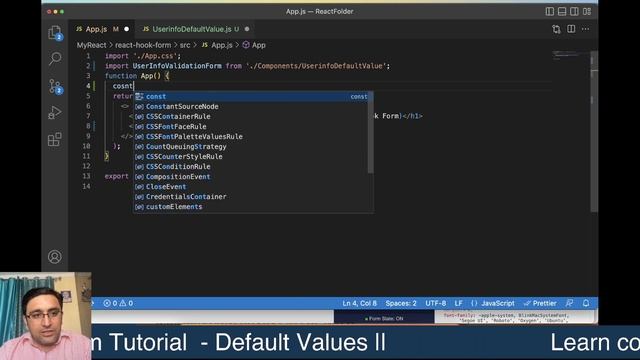Screen dimensions: 640x360
Task: Select react-hook-form in the breadcrumb
Action: click(x=143, y=45)
